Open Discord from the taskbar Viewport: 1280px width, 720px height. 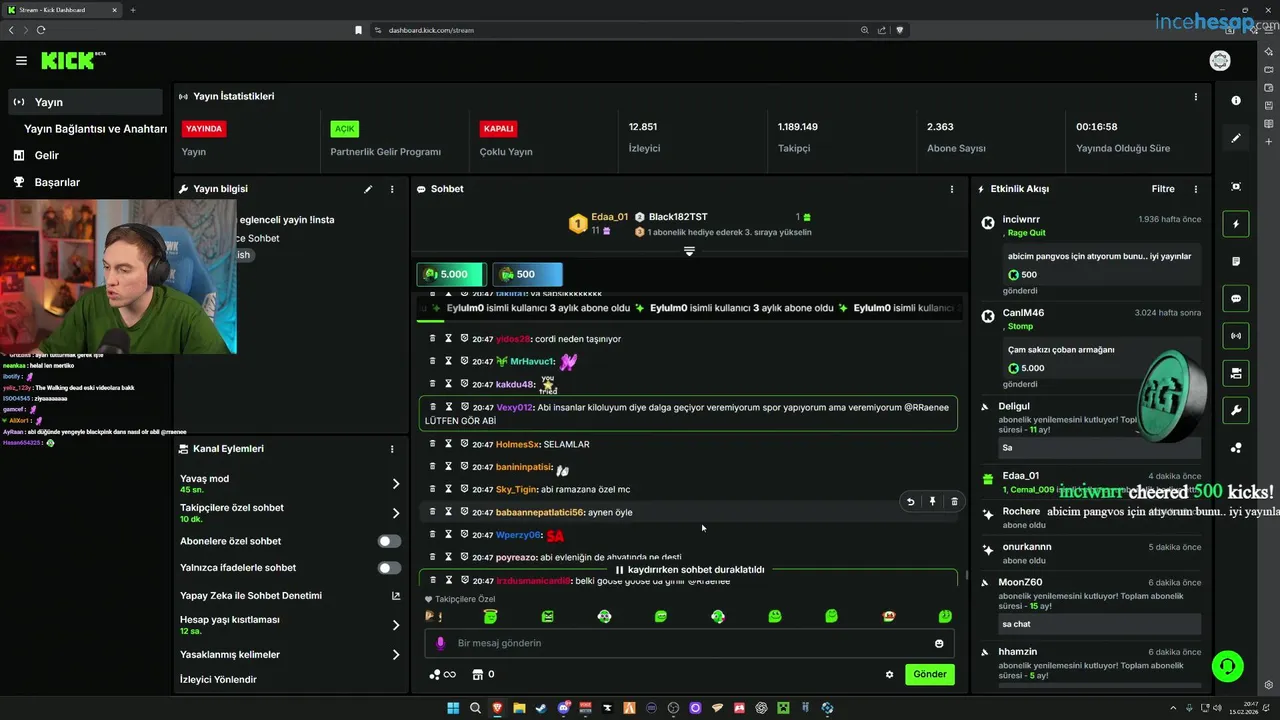tap(564, 708)
